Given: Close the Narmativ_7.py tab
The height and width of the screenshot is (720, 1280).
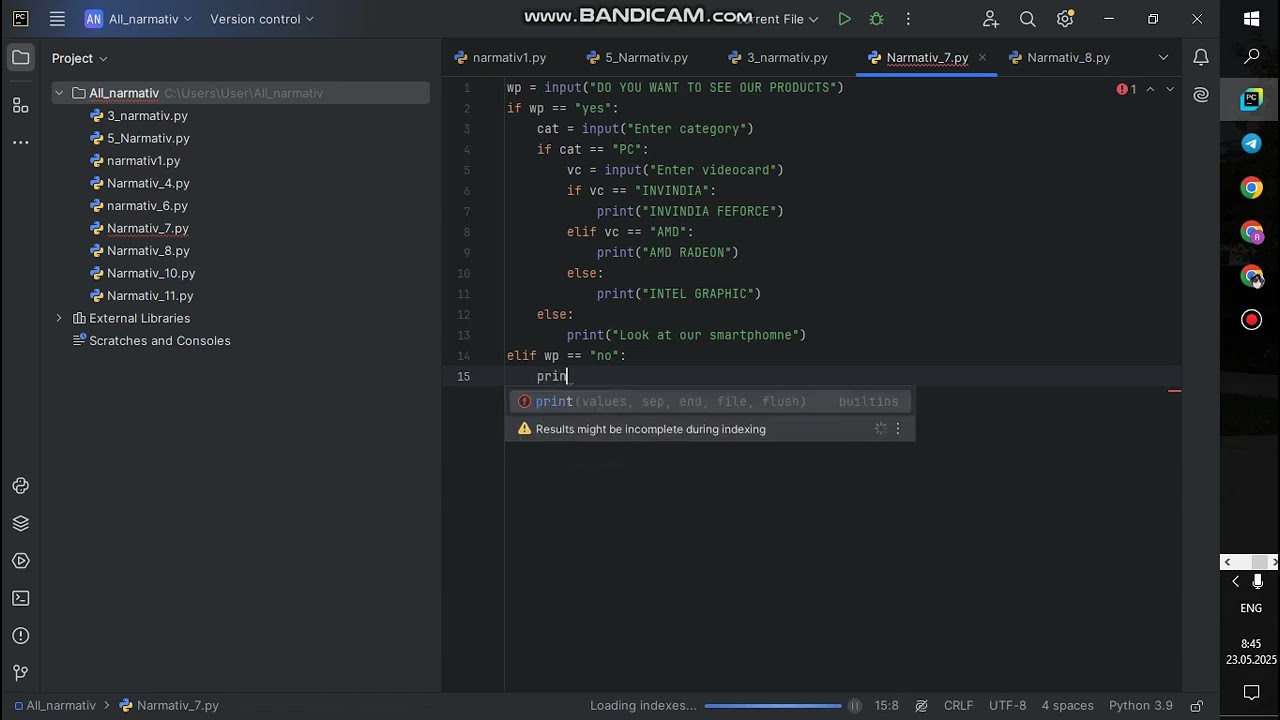Looking at the screenshot, I should coord(982,58).
